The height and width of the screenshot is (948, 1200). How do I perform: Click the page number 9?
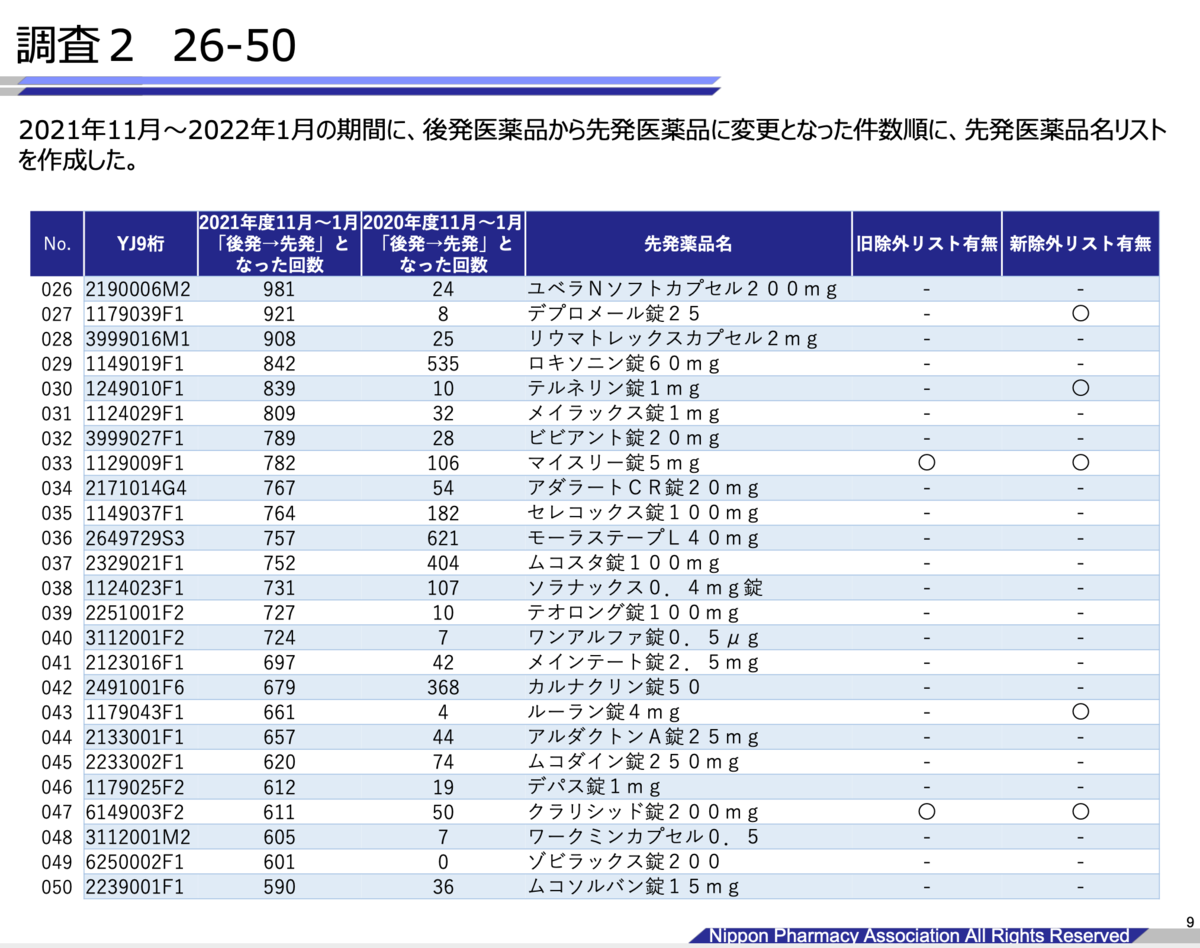click(1188, 922)
